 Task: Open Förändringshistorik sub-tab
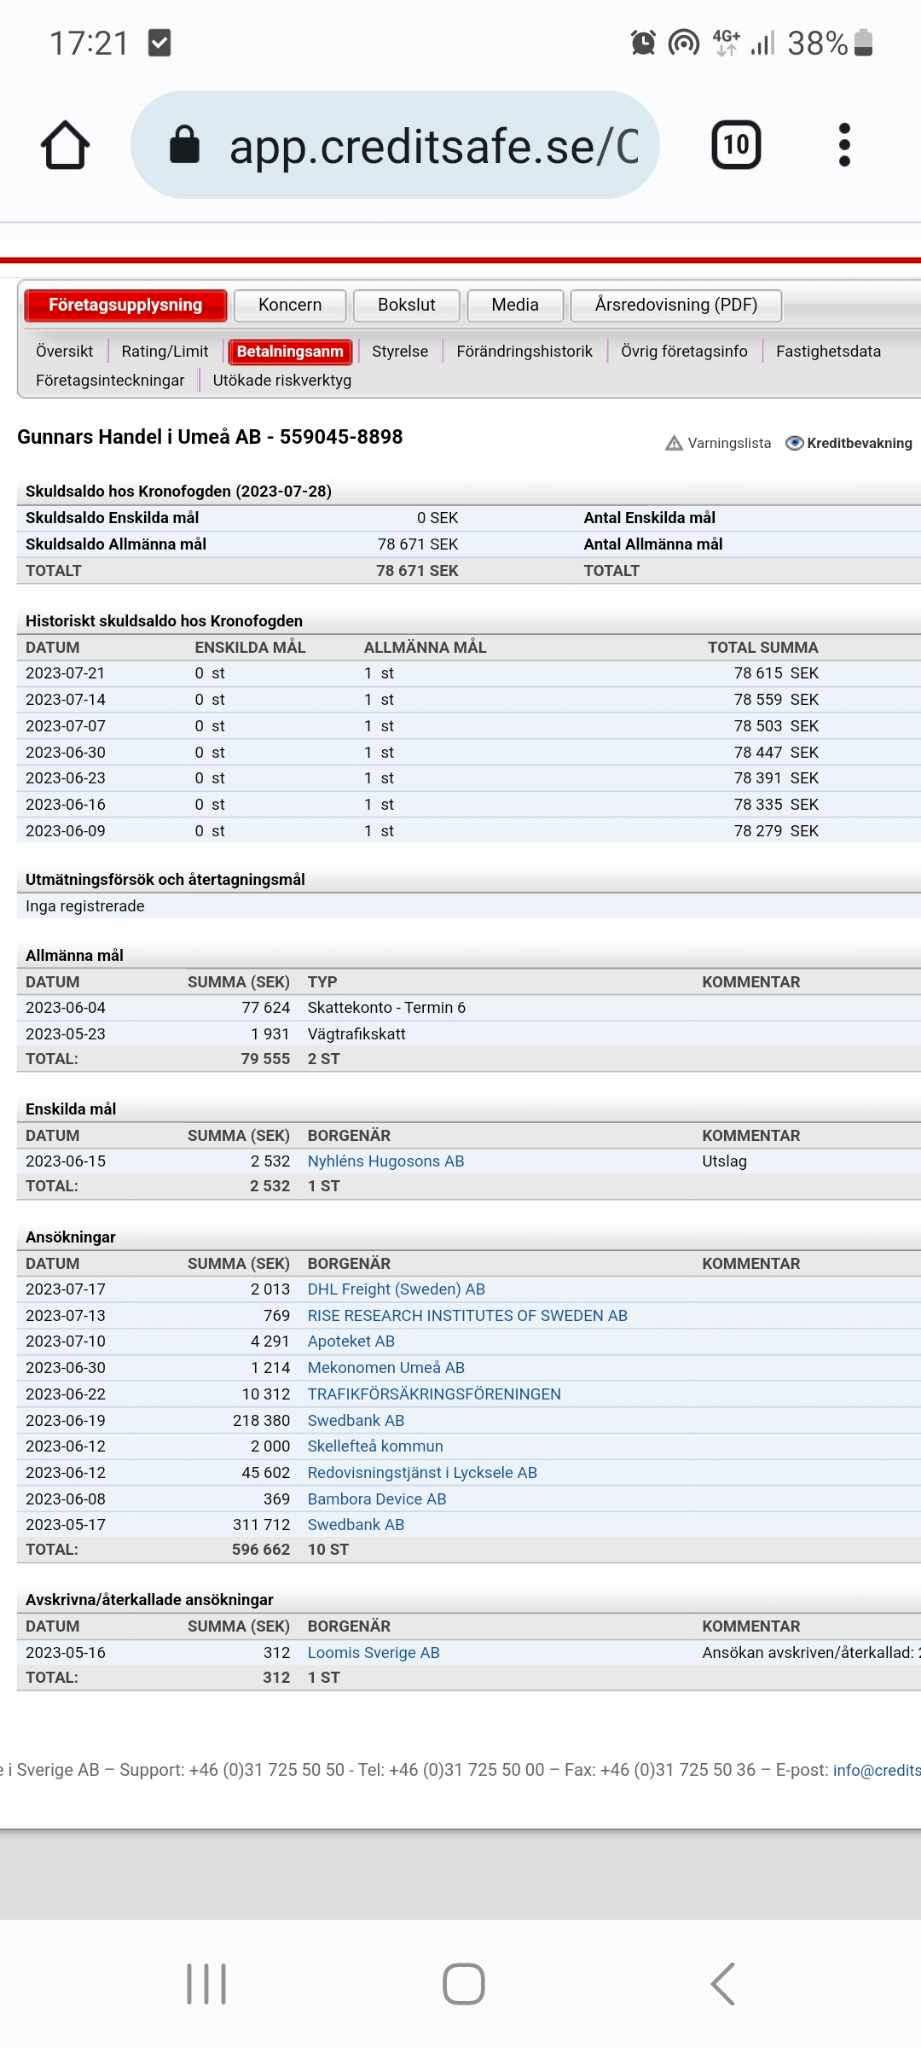coord(524,352)
